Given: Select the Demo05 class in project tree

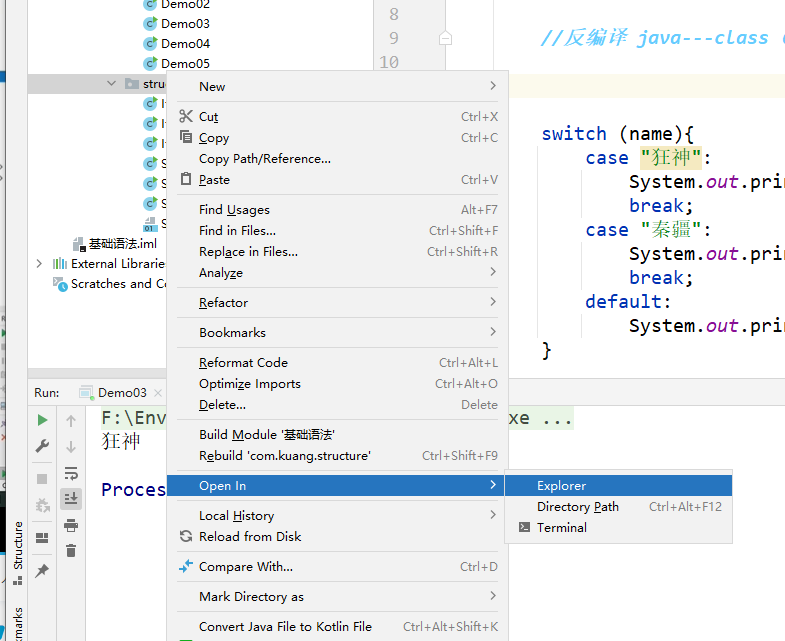Looking at the screenshot, I should (185, 64).
